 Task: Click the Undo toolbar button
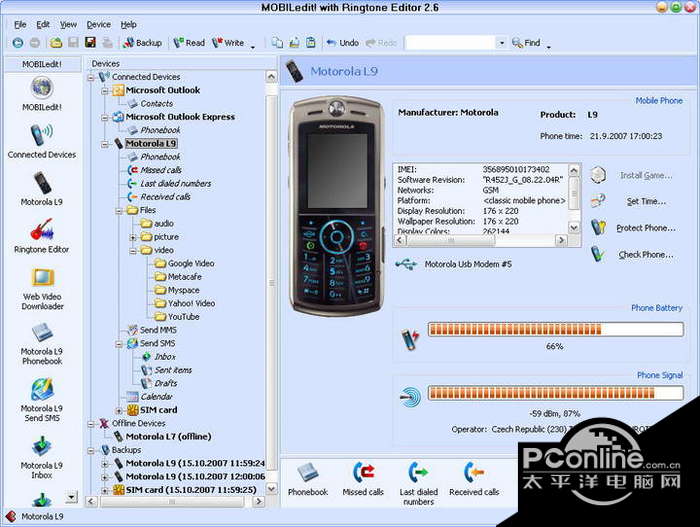coord(342,43)
